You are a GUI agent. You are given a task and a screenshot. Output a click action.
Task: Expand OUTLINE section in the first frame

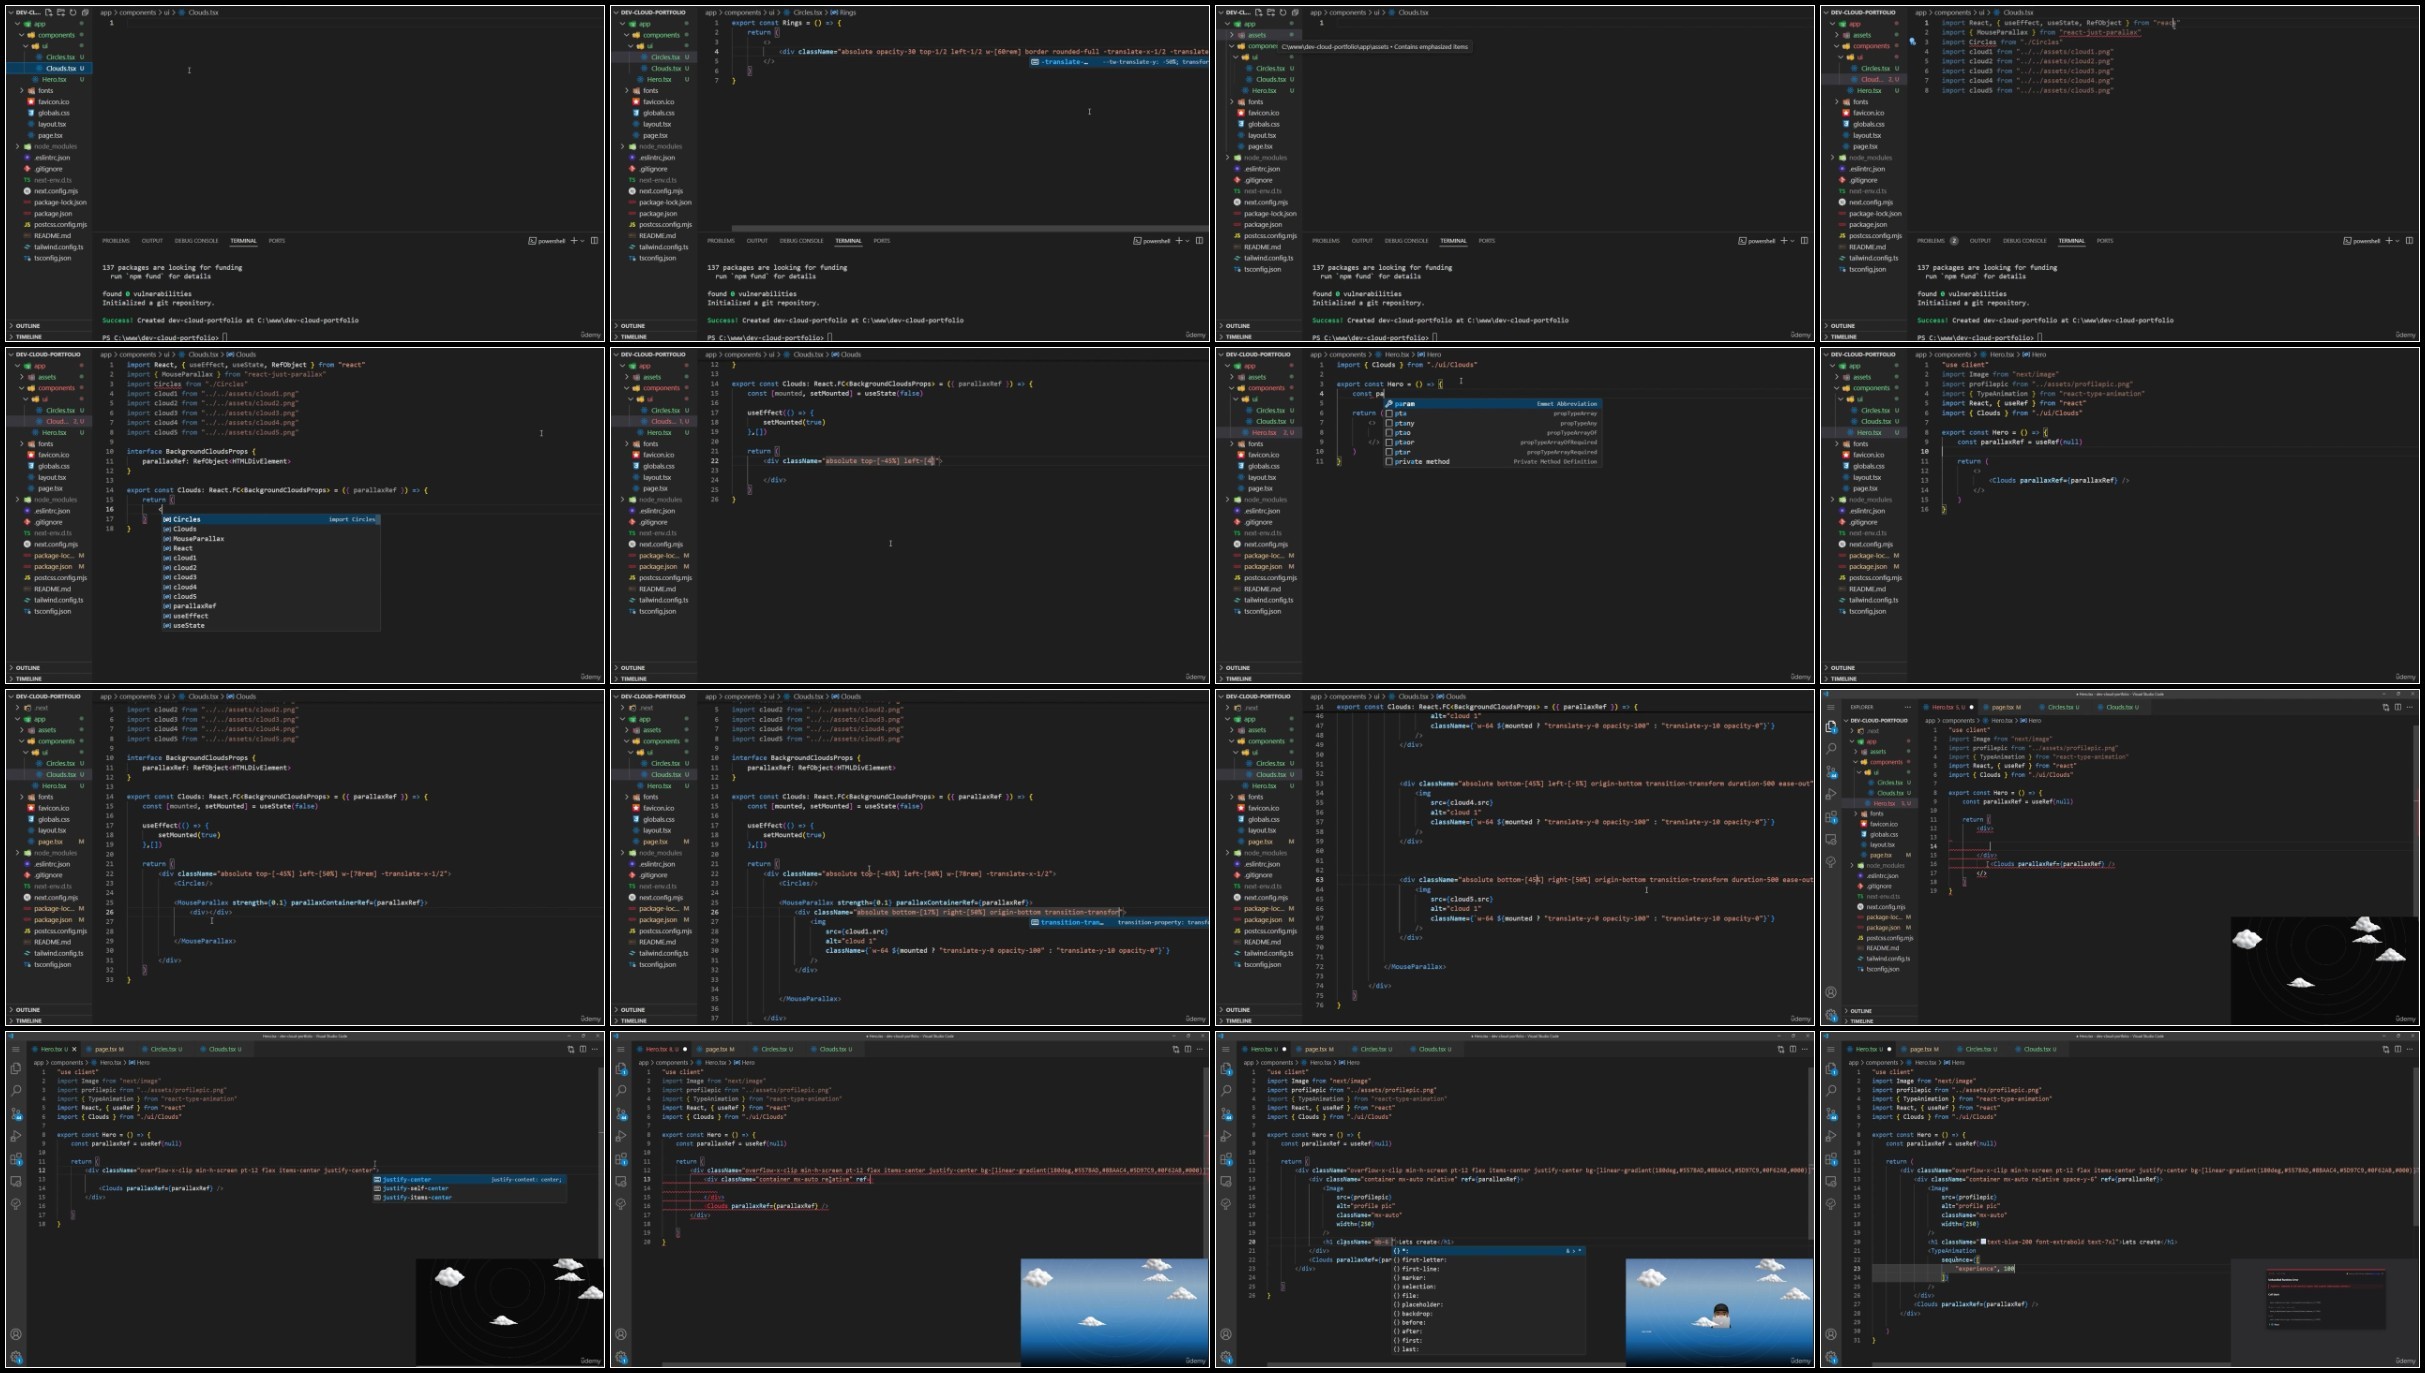pos(12,326)
